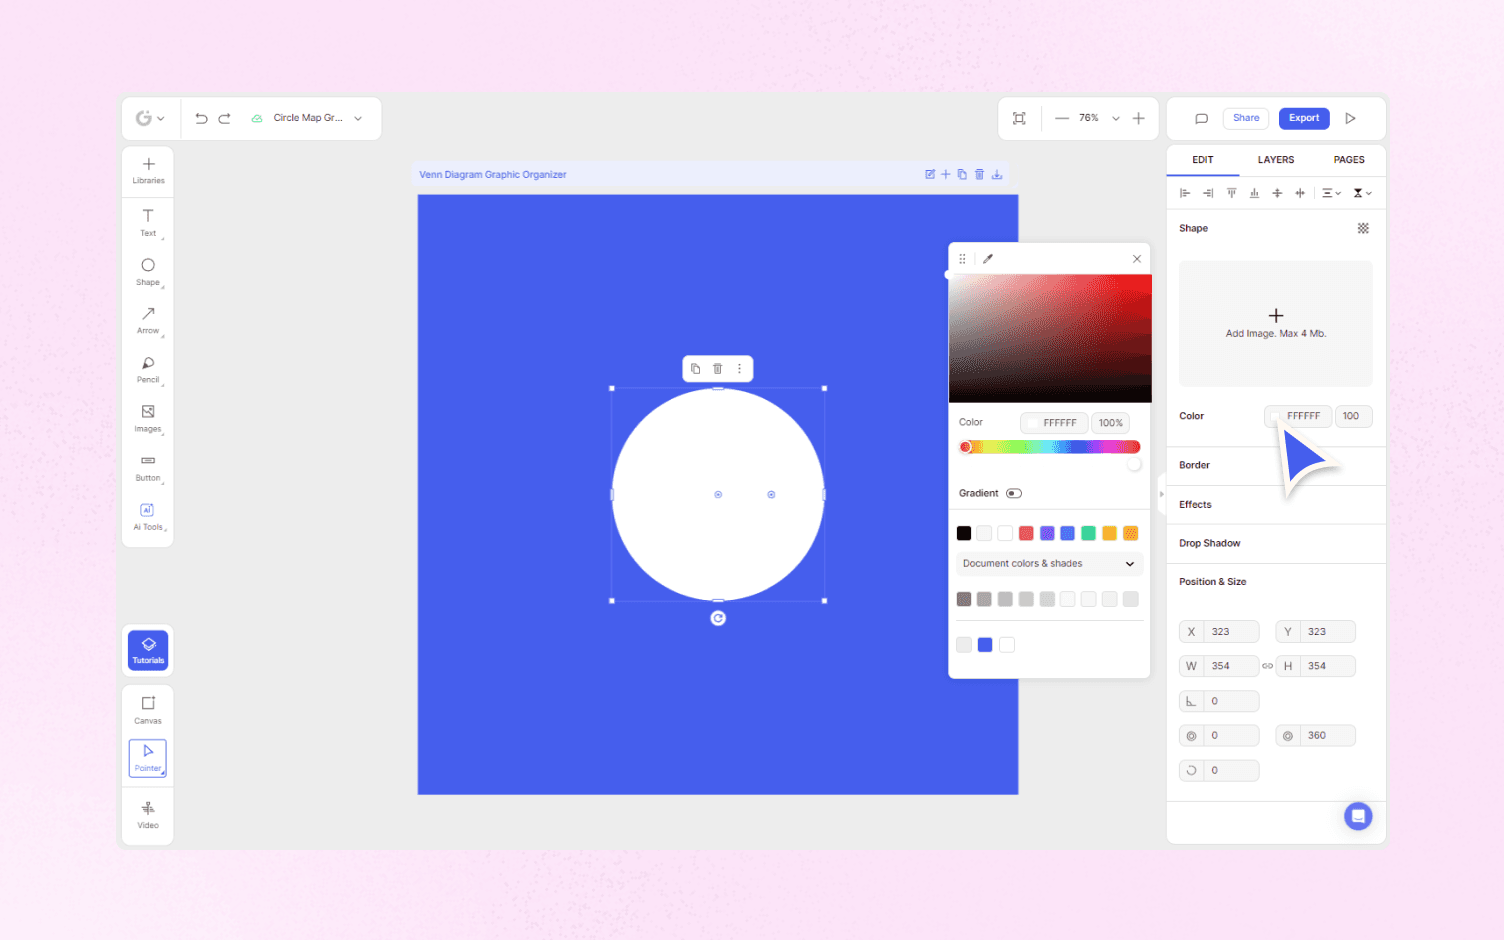Viewport: 1504px width, 940px height.
Task: Toggle the Pointer tool active state
Action: click(x=147, y=758)
